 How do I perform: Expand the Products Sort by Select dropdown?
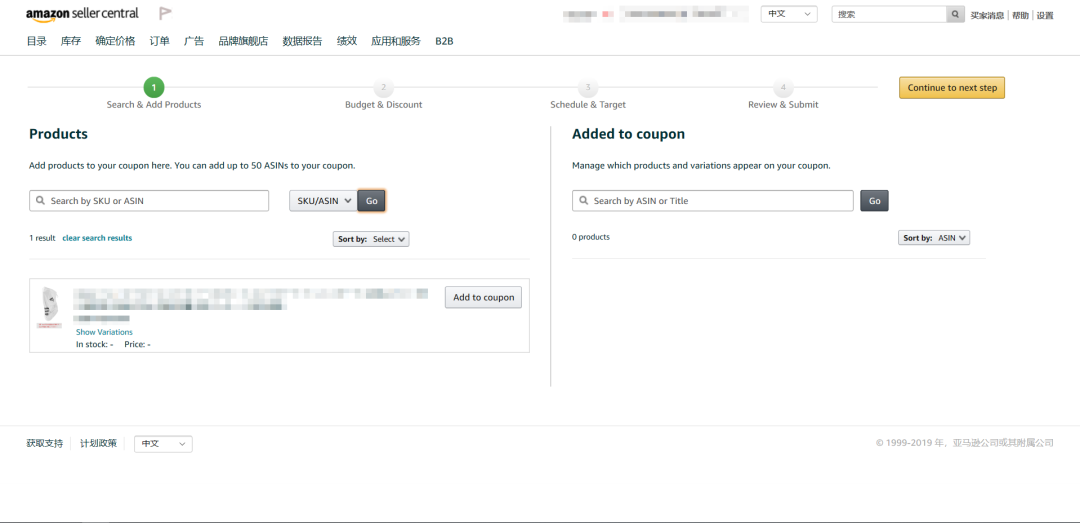(x=372, y=239)
